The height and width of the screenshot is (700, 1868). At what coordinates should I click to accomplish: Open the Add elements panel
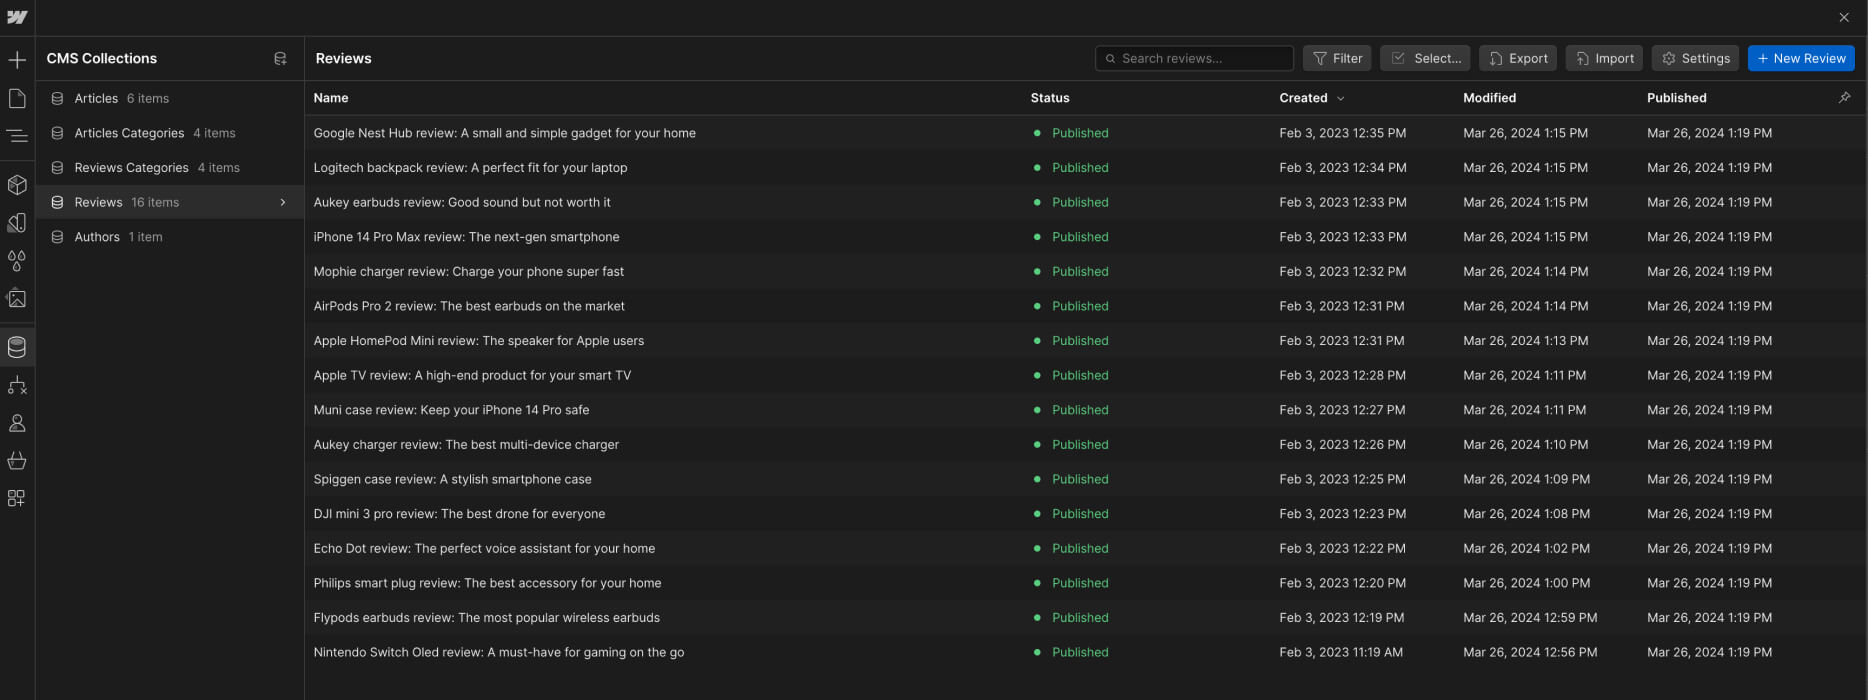pos(17,61)
